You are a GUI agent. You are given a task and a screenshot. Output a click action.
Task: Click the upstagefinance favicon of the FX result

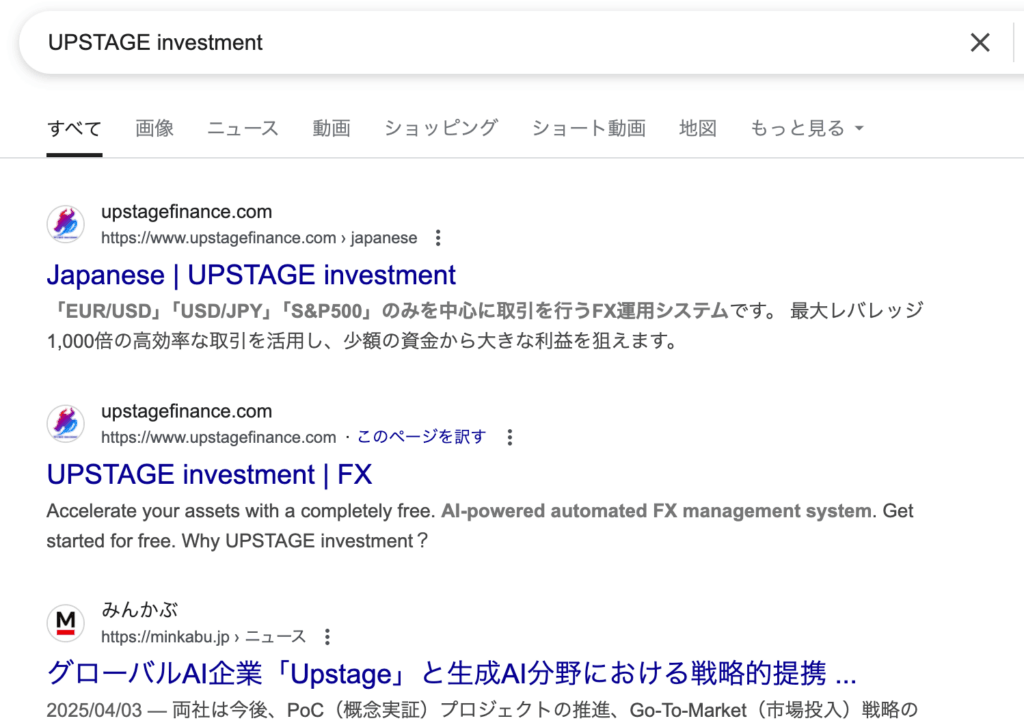pos(65,423)
